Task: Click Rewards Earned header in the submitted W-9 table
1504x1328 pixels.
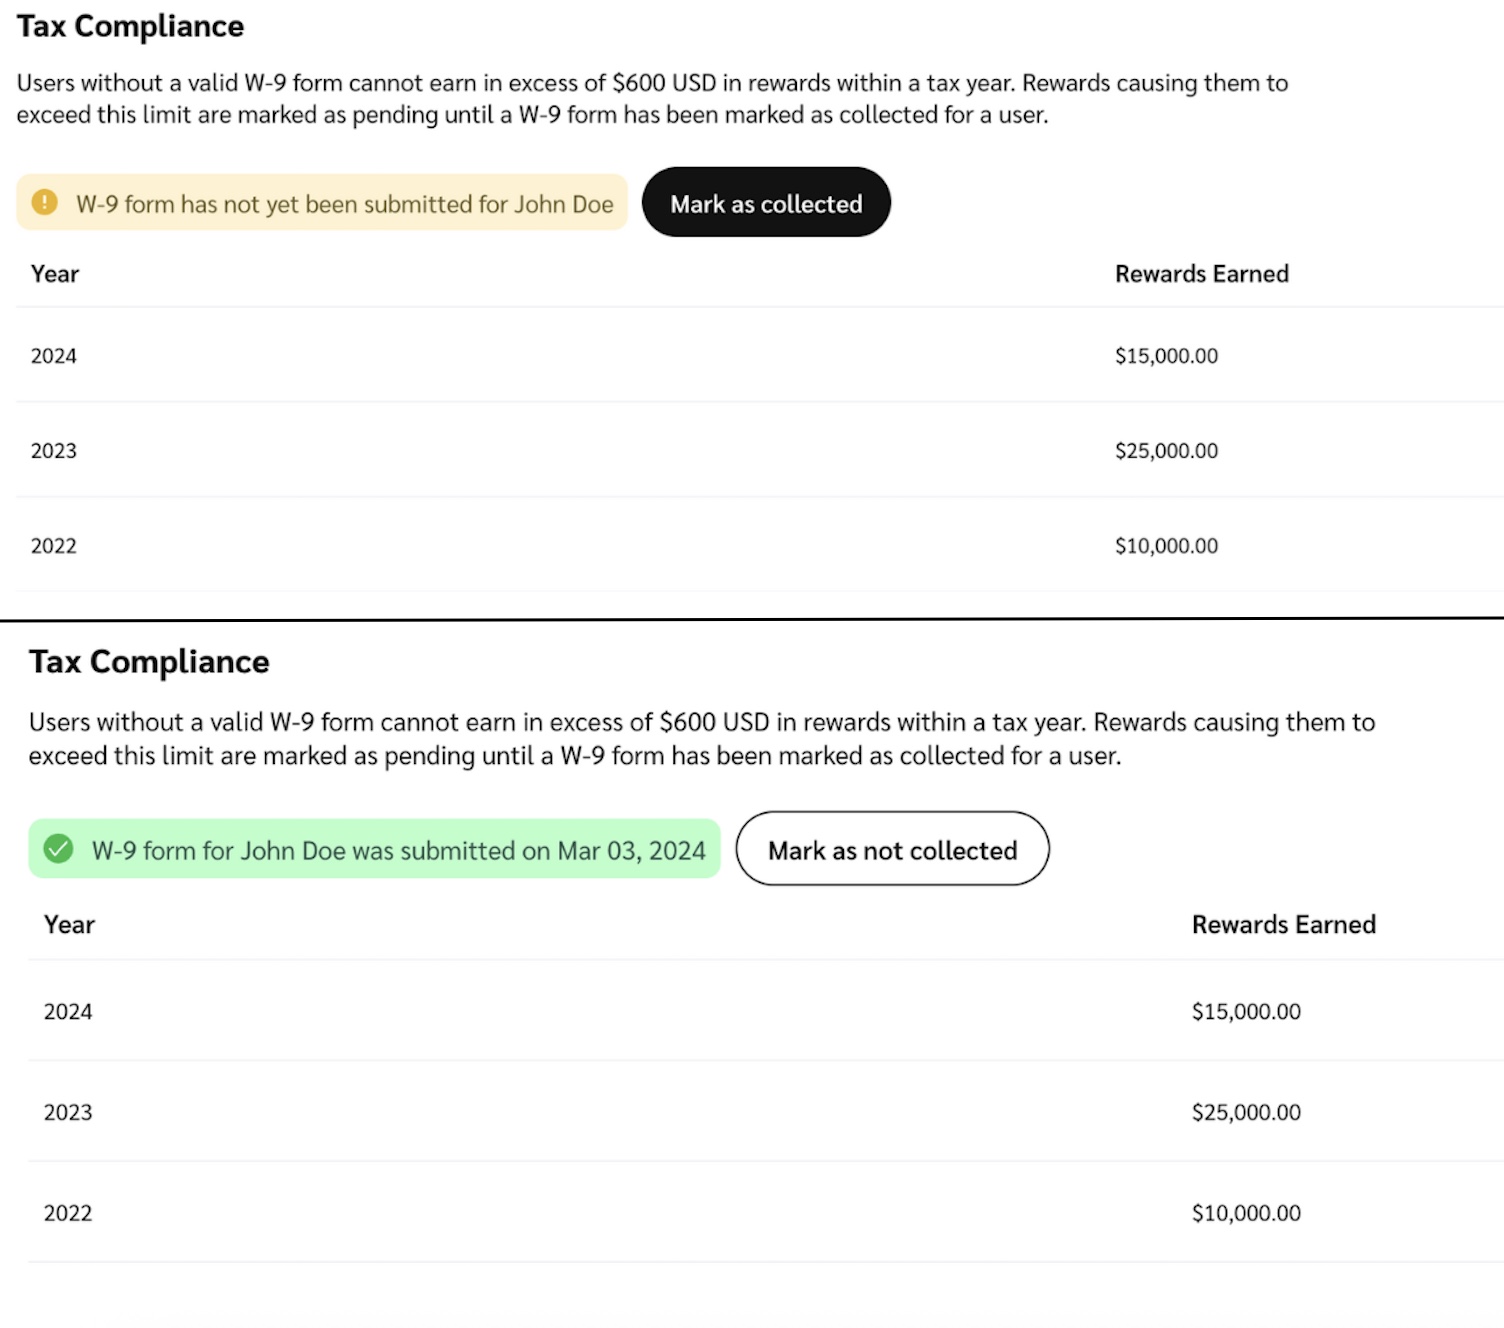Action: pos(1283,925)
